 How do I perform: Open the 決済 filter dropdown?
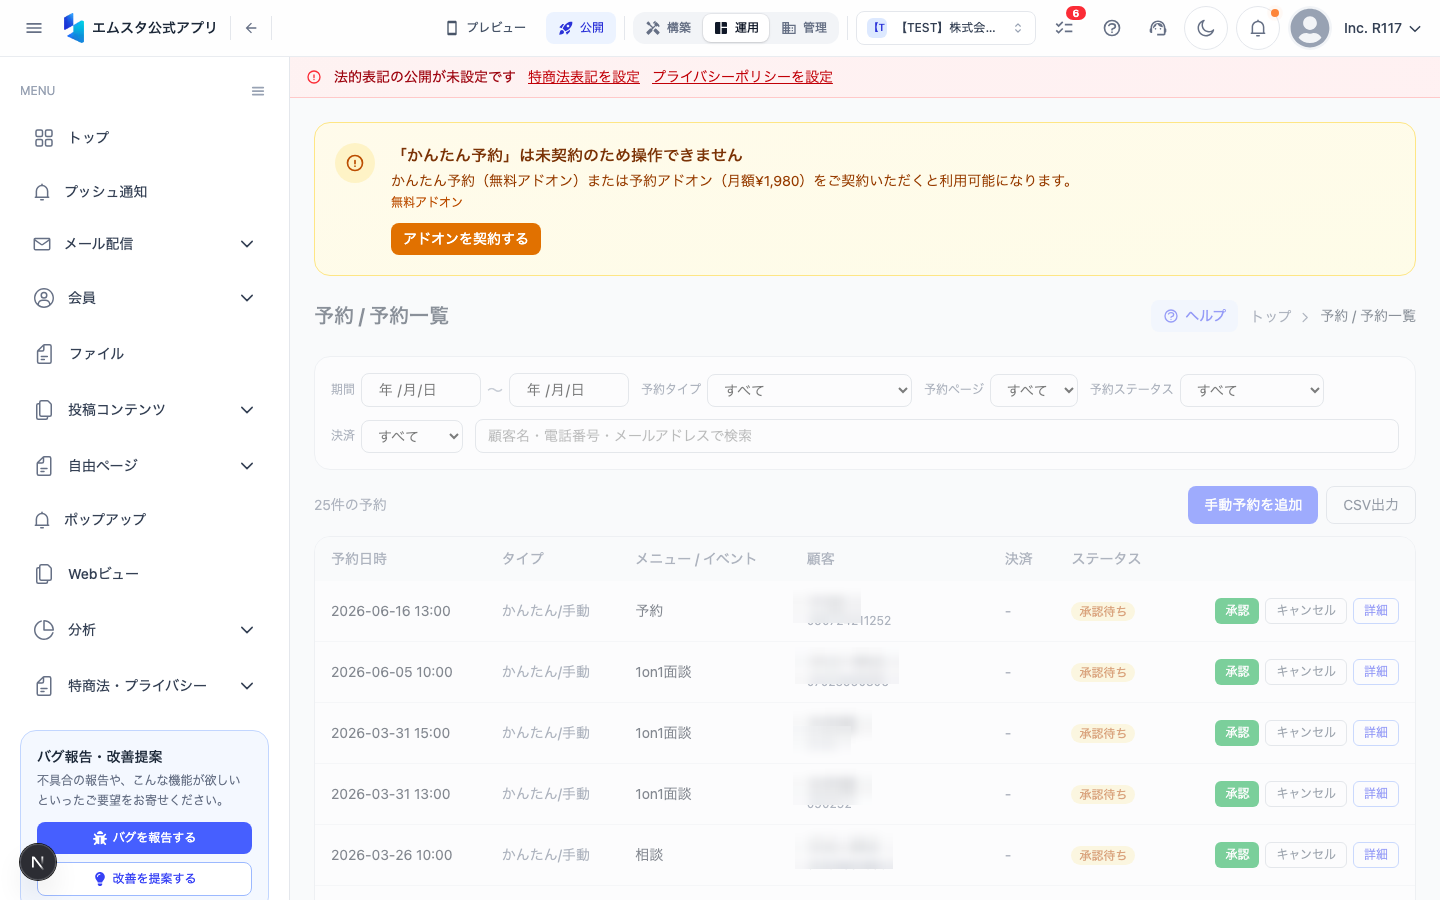(412, 436)
